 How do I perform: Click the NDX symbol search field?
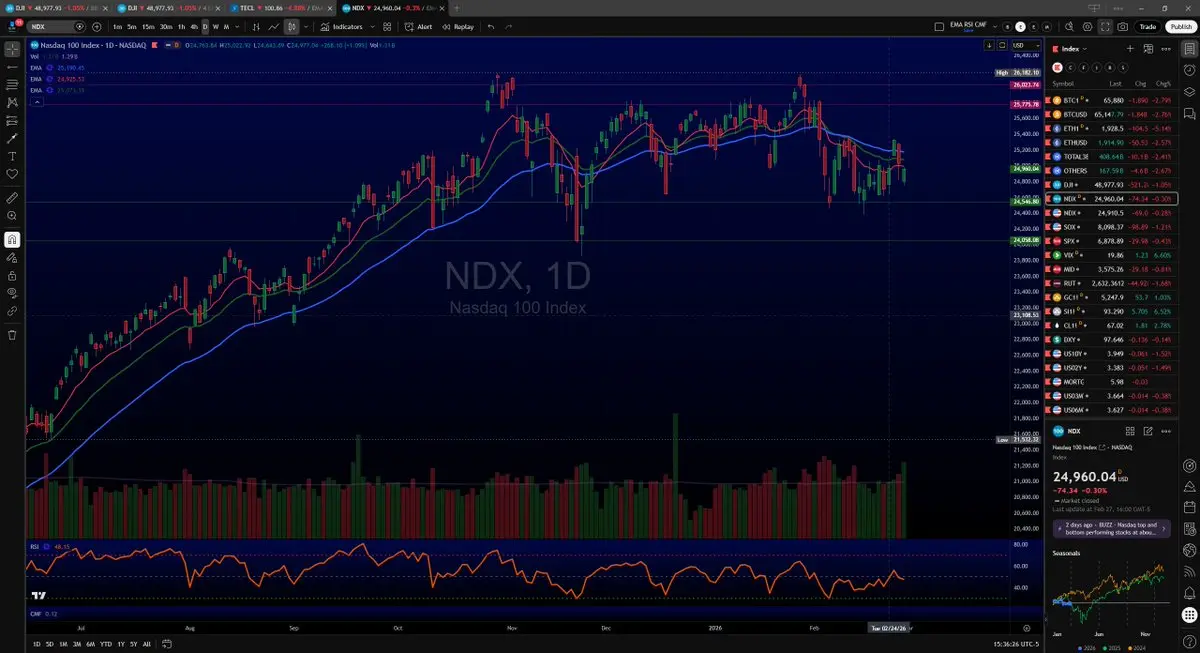point(56,27)
